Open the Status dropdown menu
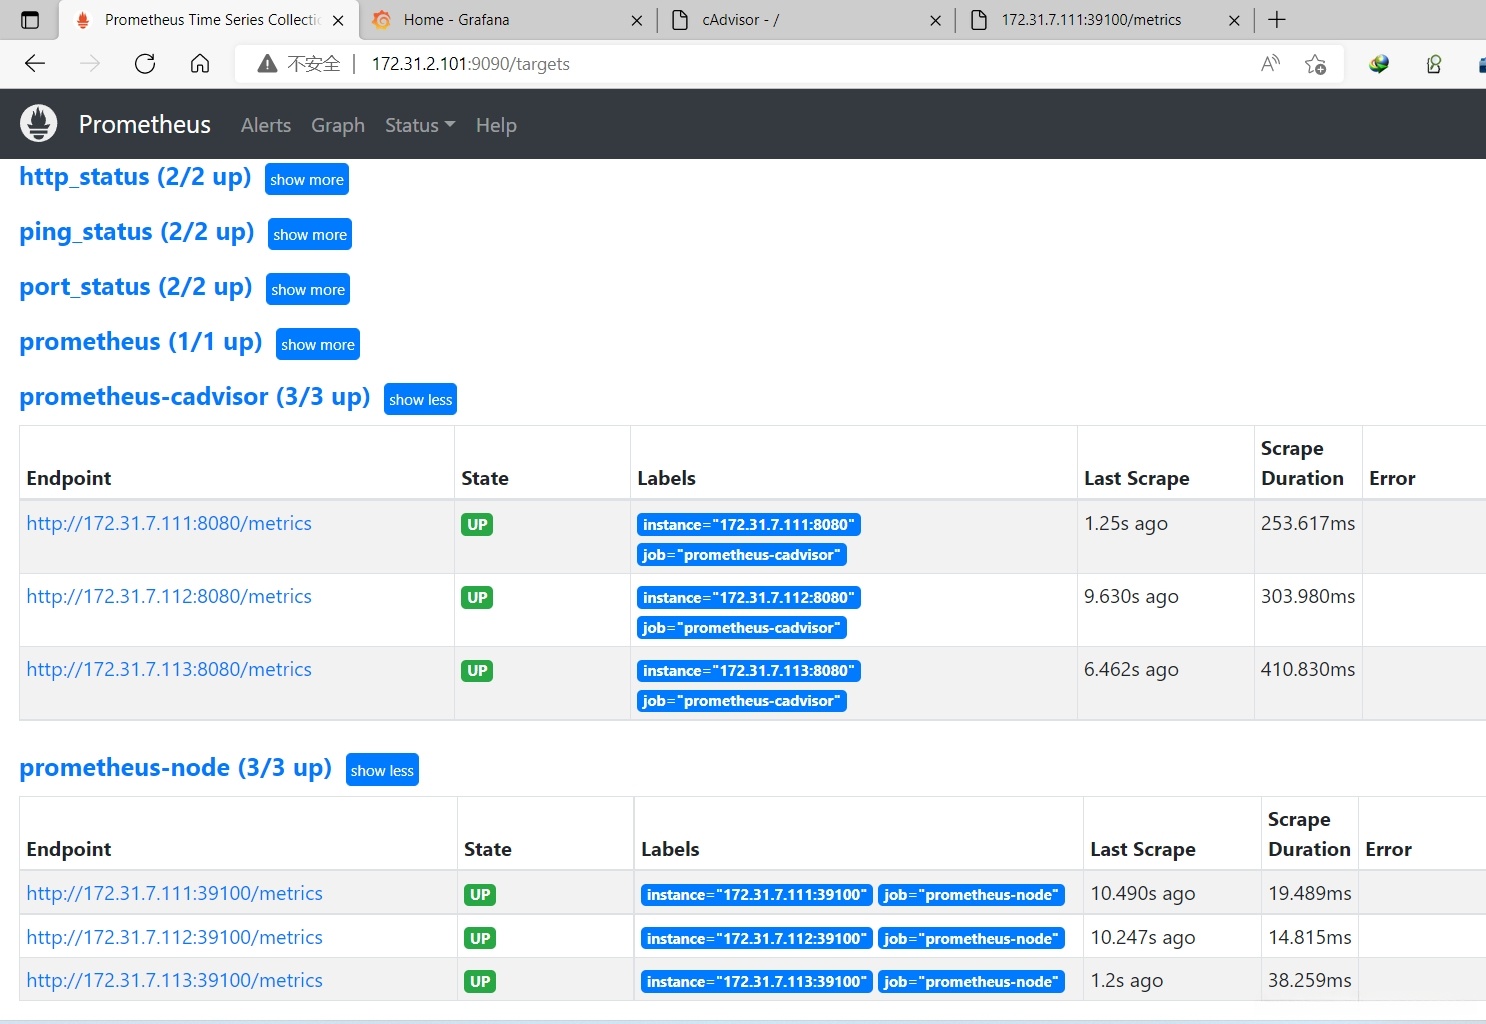Screen dimensions: 1486x1024 coord(420,125)
